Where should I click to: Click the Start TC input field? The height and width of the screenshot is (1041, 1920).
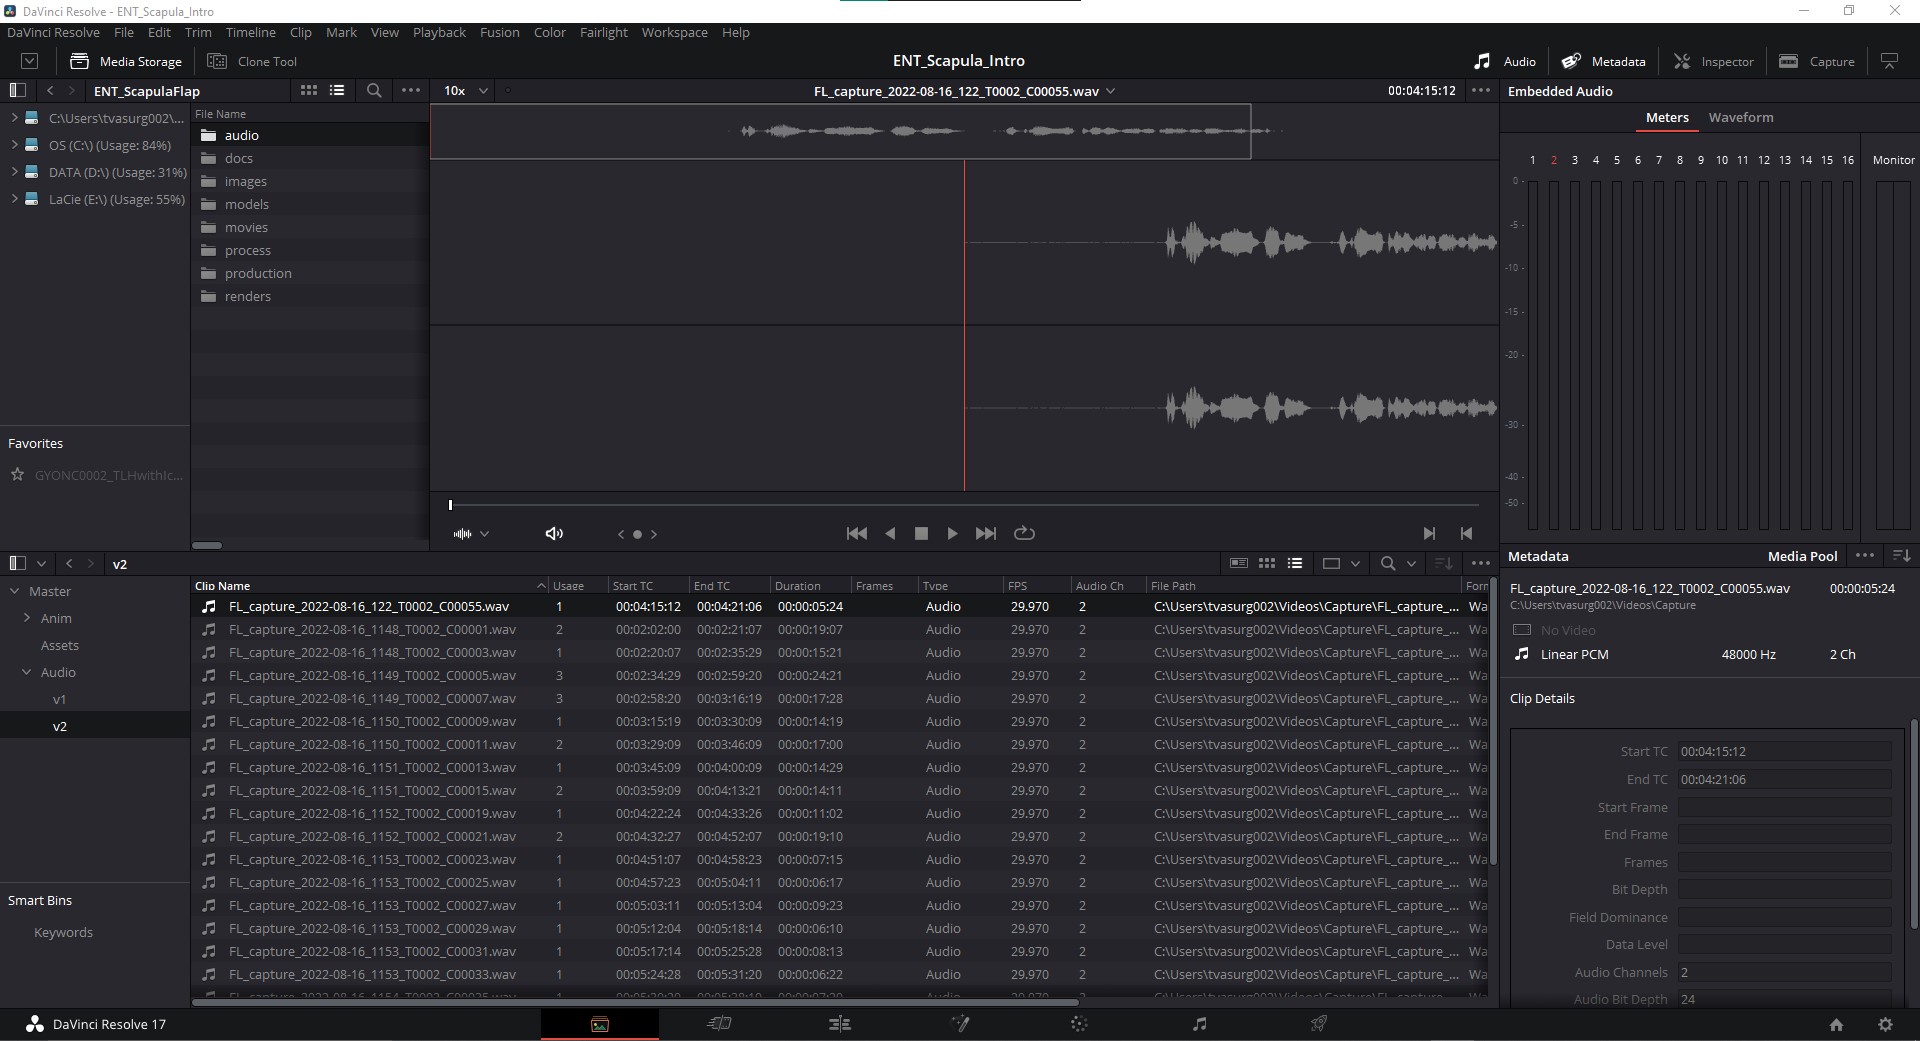(1785, 751)
